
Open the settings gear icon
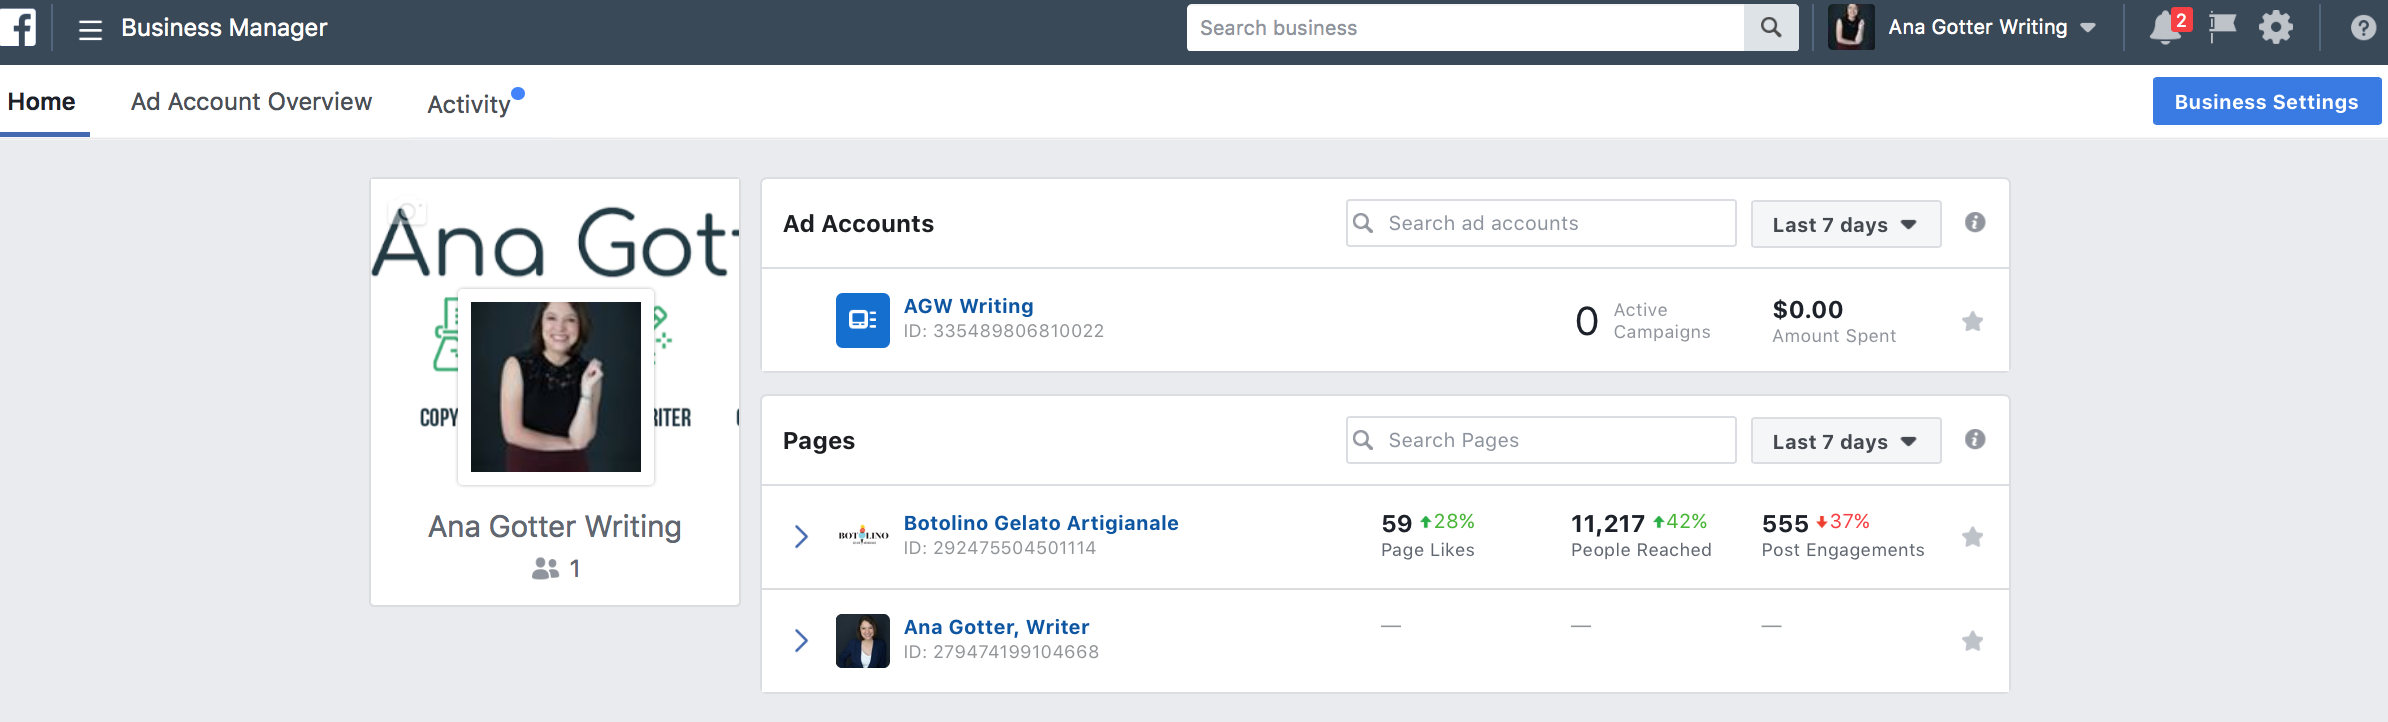pyautogui.click(x=2276, y=27)
